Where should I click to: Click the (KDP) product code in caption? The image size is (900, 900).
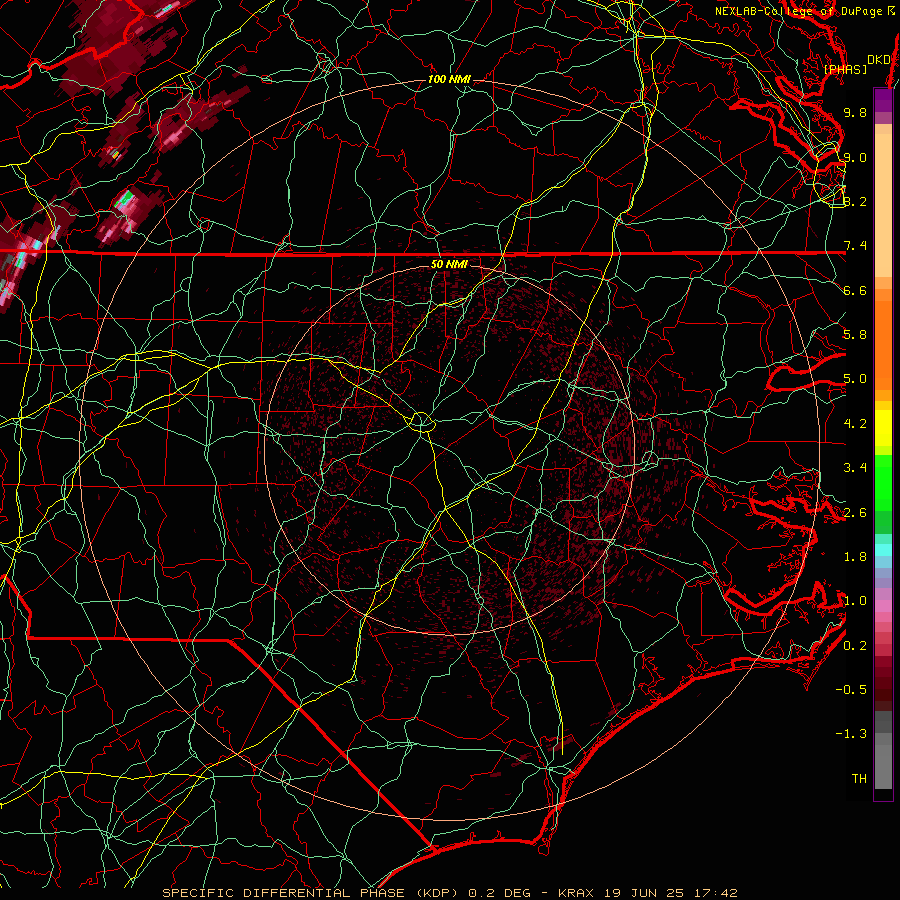[x=438, y=893]
